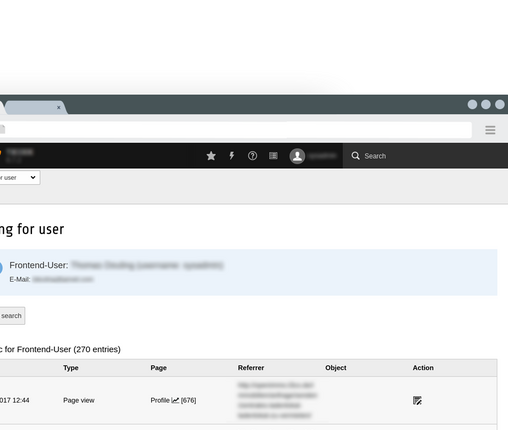Click the '270 entries' heading text
Viewport: 508px width, 430px height.
[97, 349]
